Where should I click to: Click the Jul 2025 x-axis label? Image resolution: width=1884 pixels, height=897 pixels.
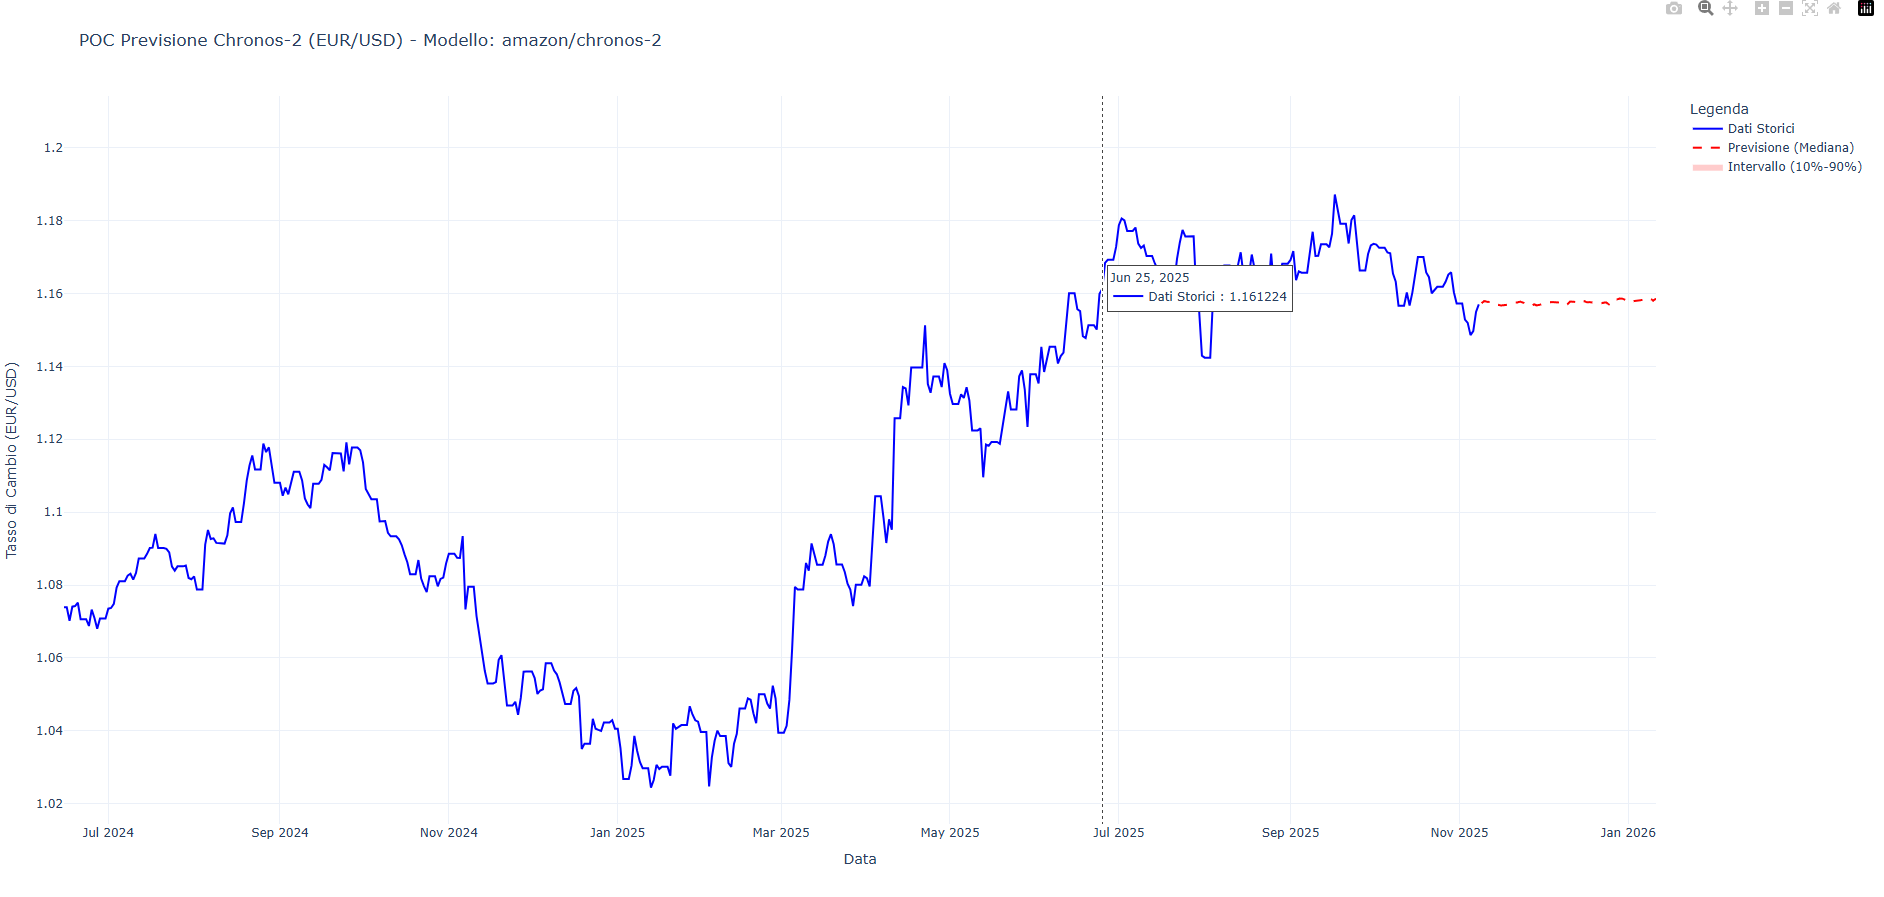(1118, 832)
